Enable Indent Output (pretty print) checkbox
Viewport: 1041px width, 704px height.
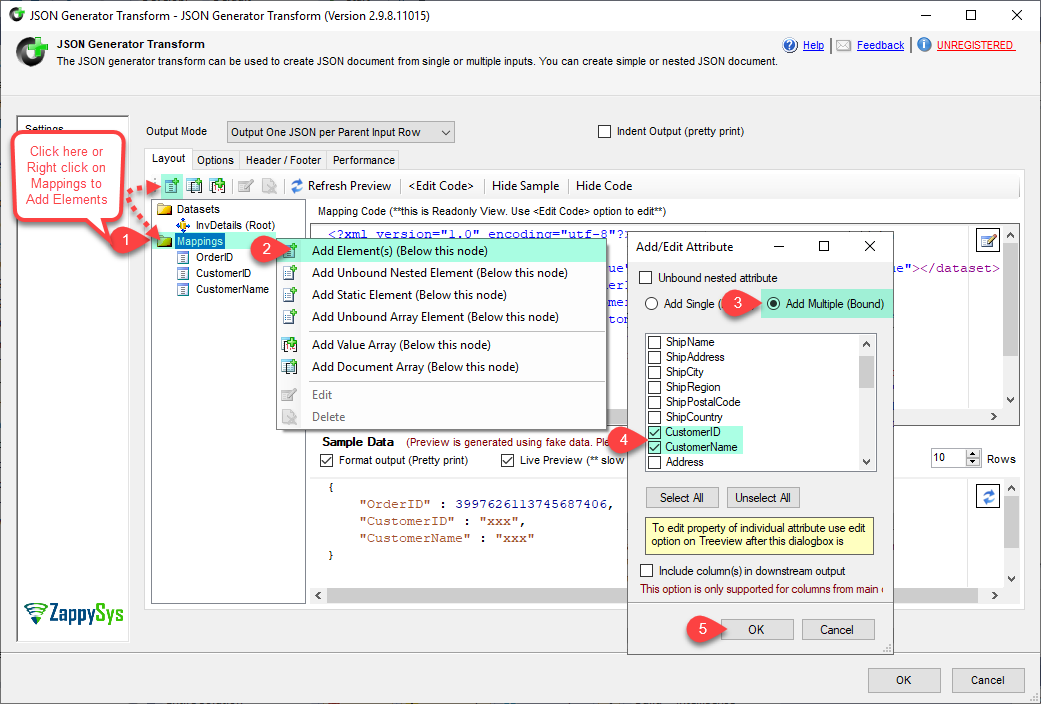[x=604, y=132]
